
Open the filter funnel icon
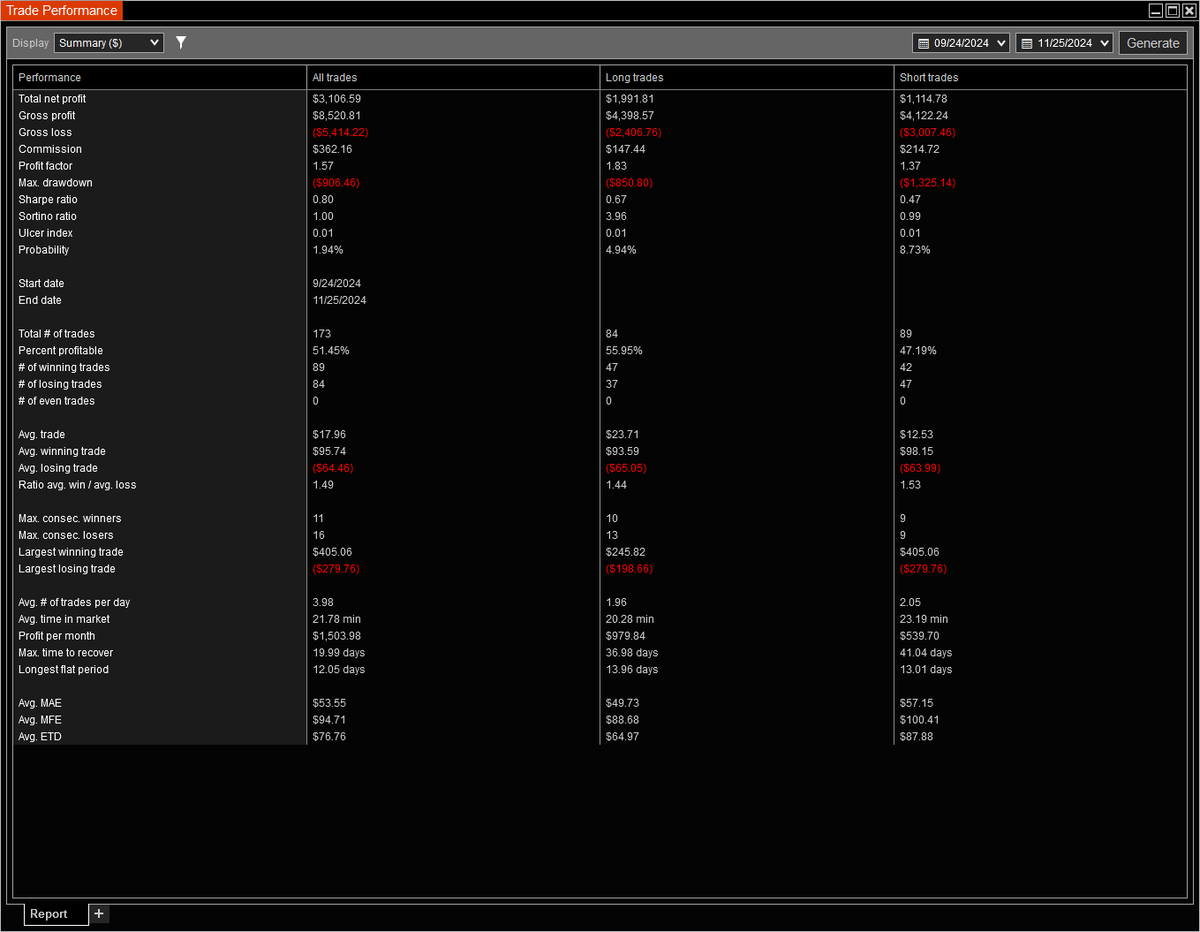[x=181, y=43]
